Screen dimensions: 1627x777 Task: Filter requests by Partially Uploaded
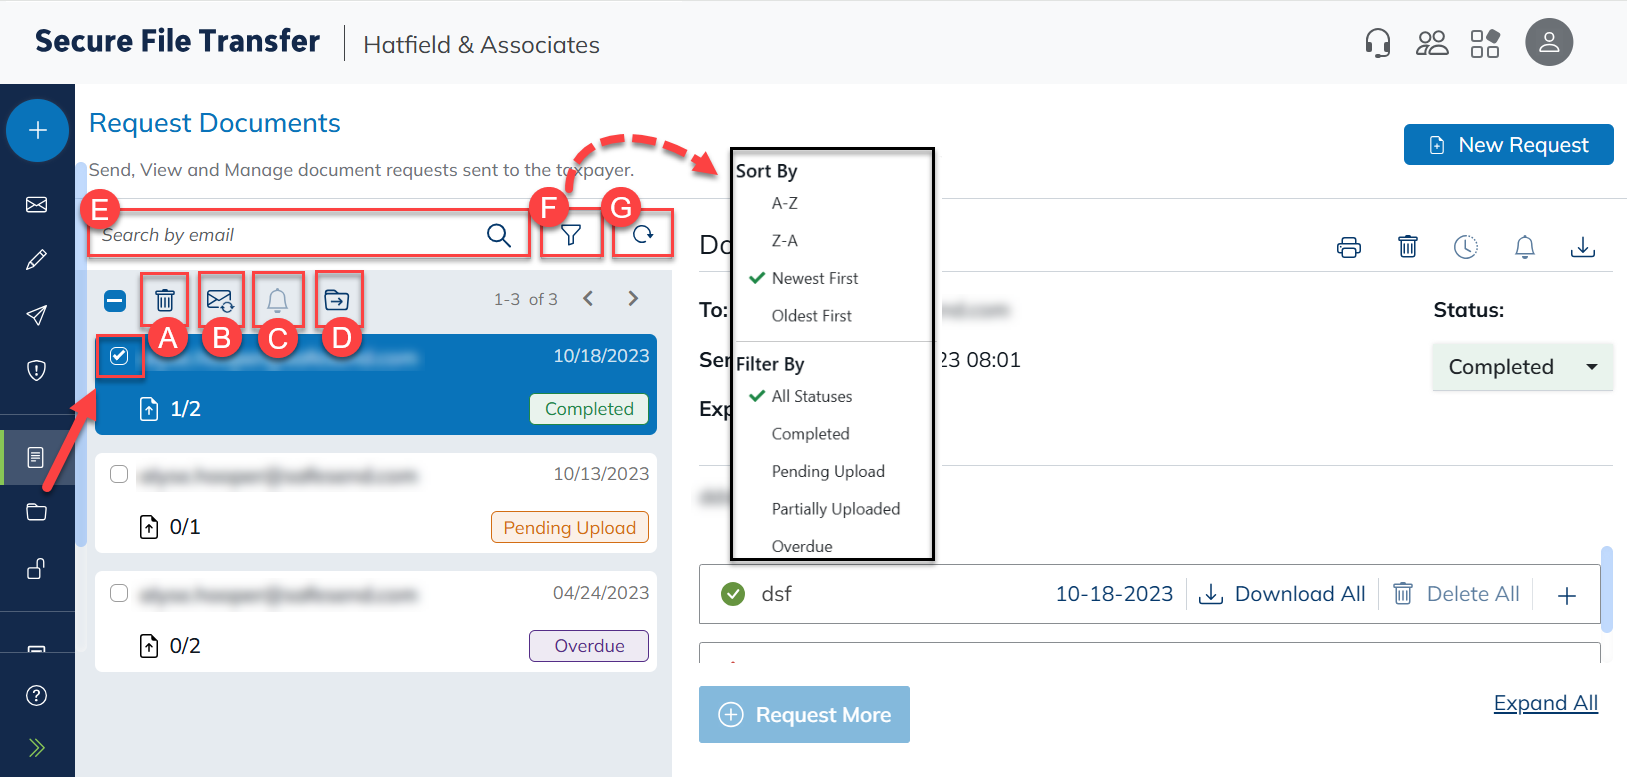click(x=835, y=509)
